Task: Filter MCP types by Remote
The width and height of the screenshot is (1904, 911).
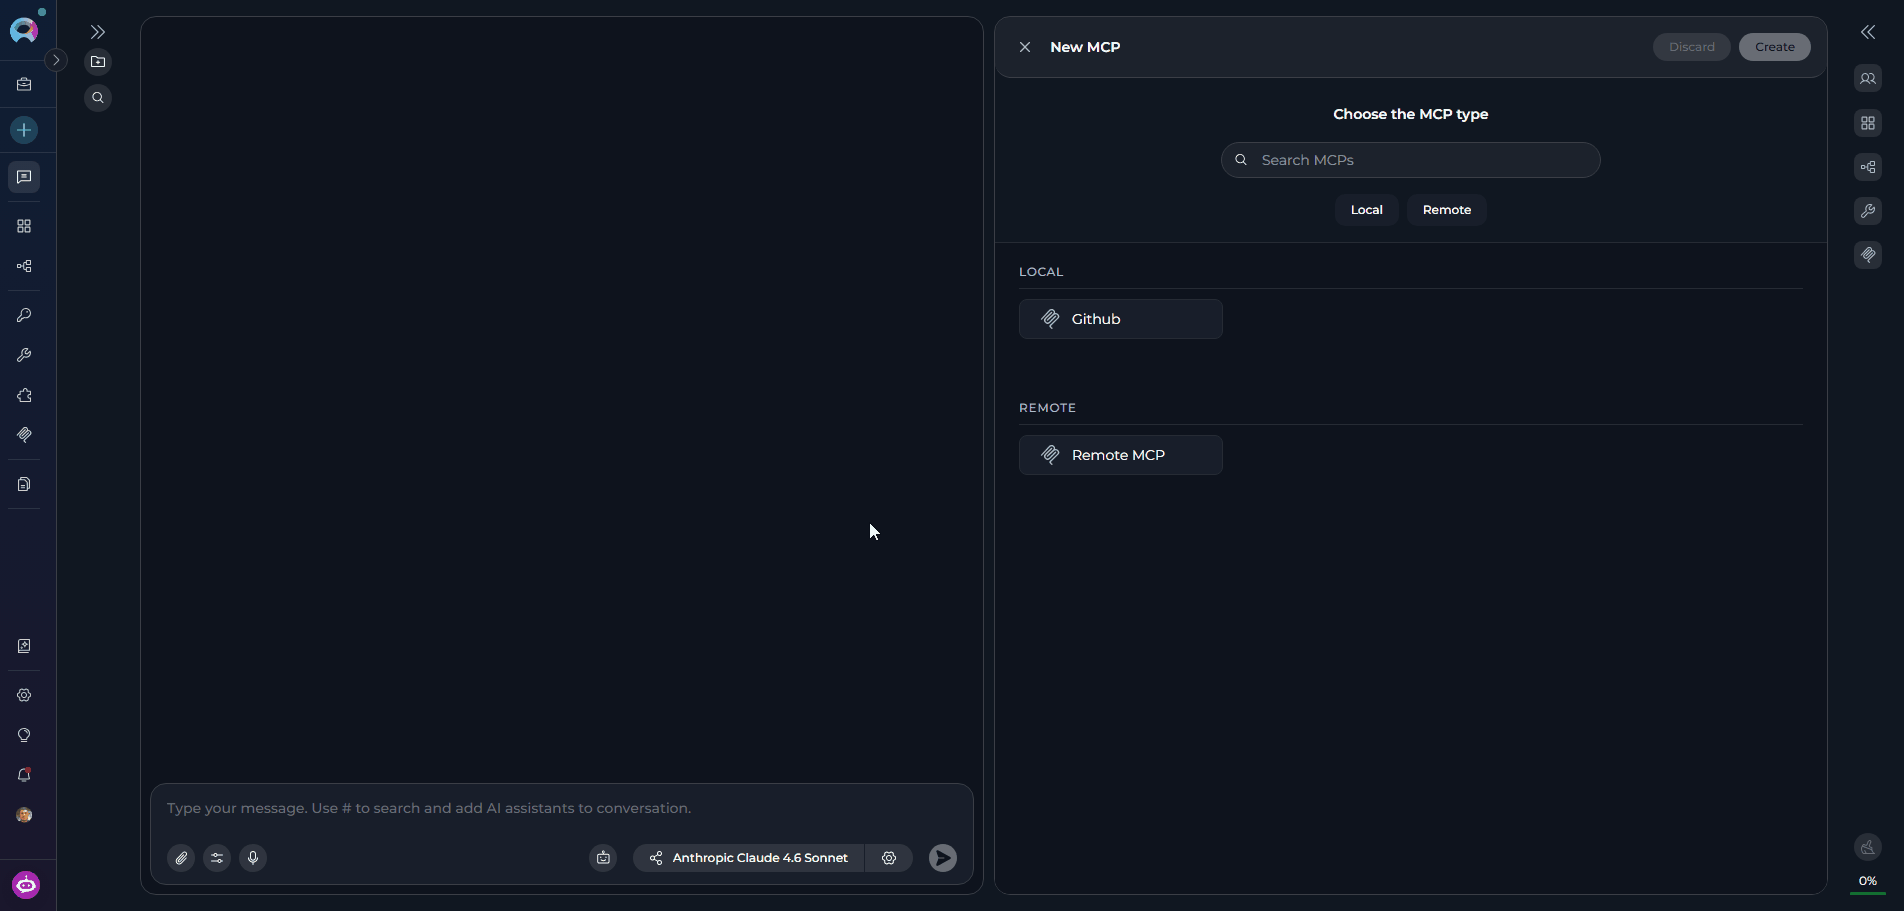Action: [x=1446, y=210]
